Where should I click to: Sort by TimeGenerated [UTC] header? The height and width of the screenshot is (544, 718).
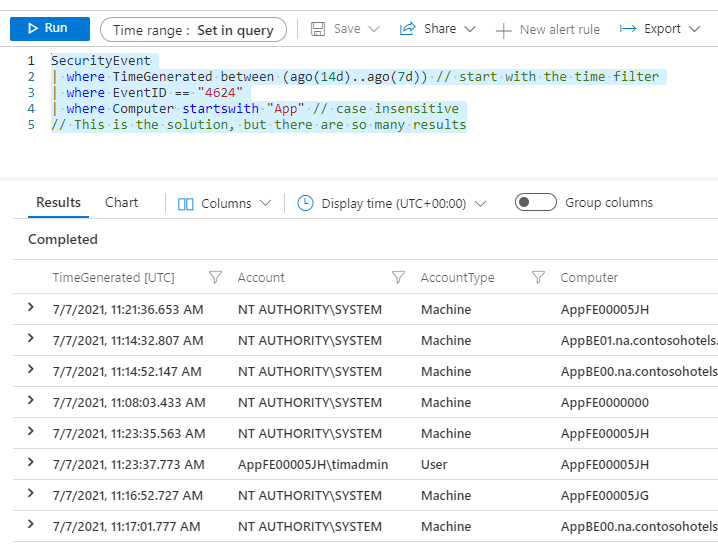(x=114, y=277)
